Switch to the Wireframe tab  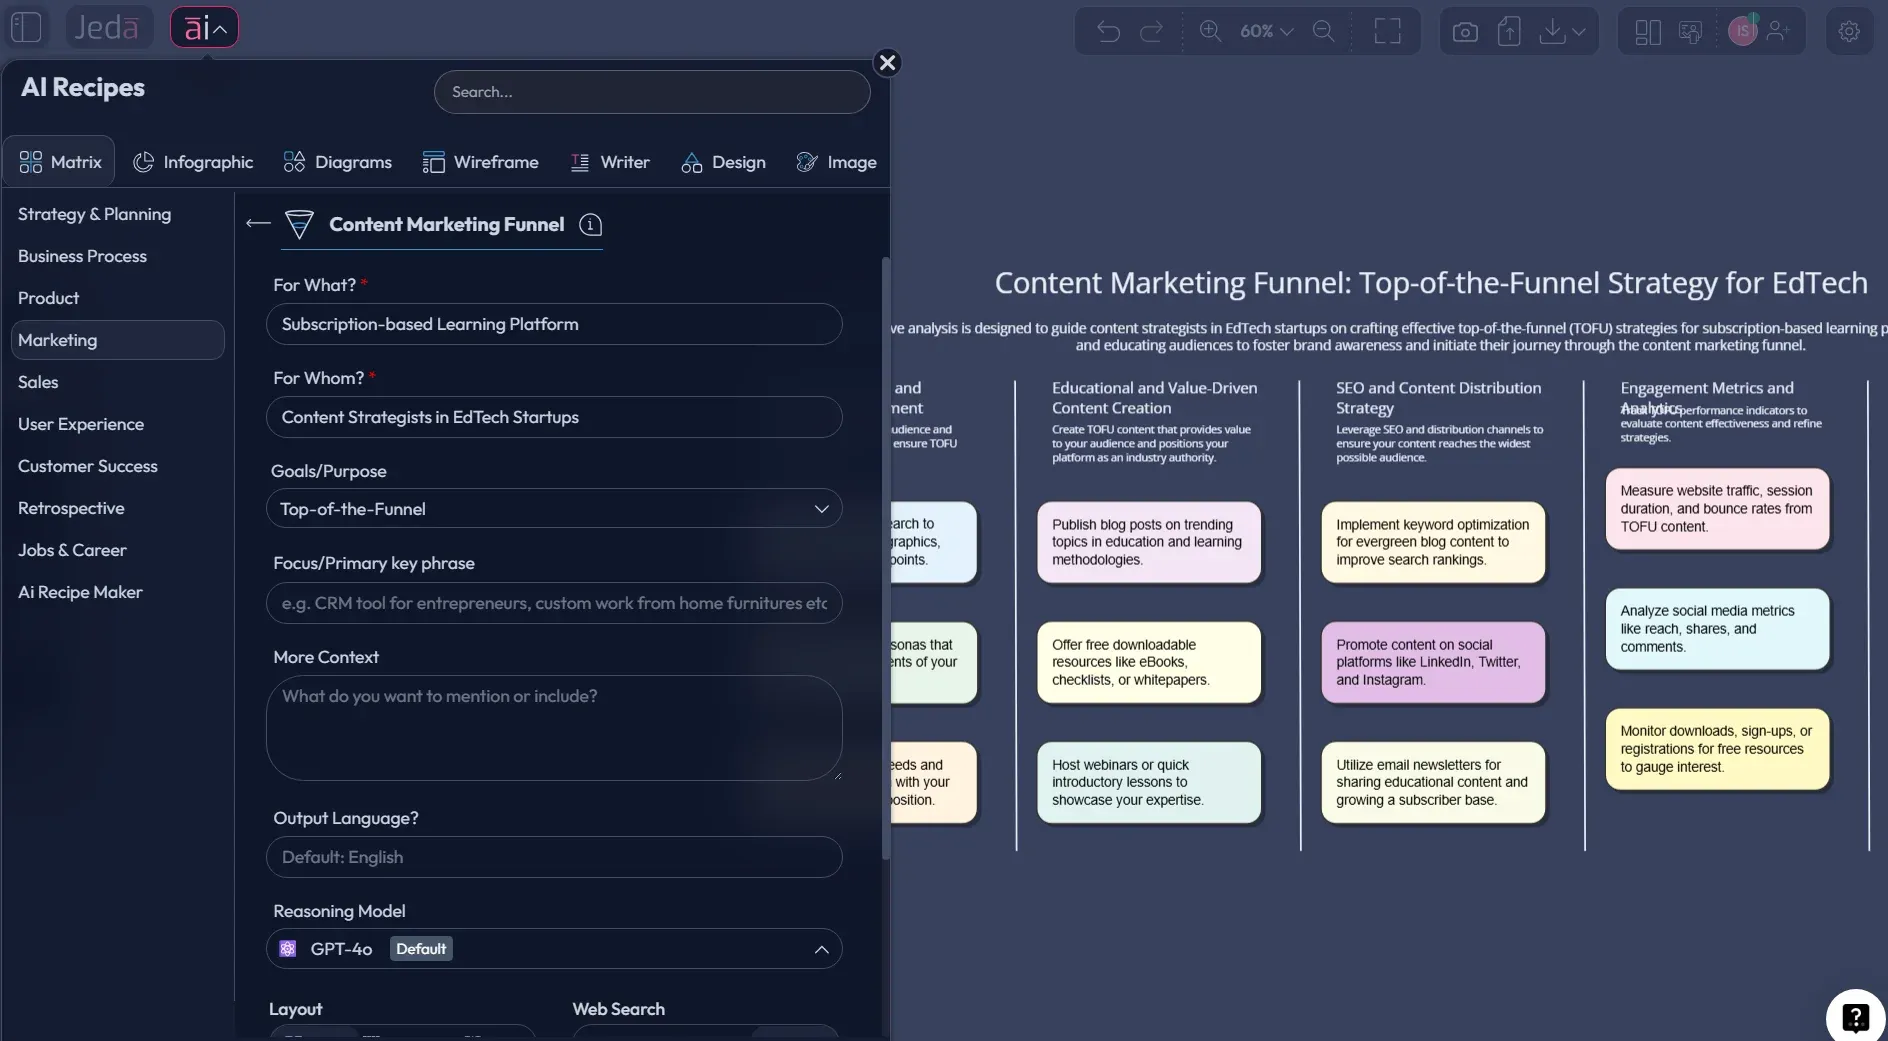click(481, 161)
